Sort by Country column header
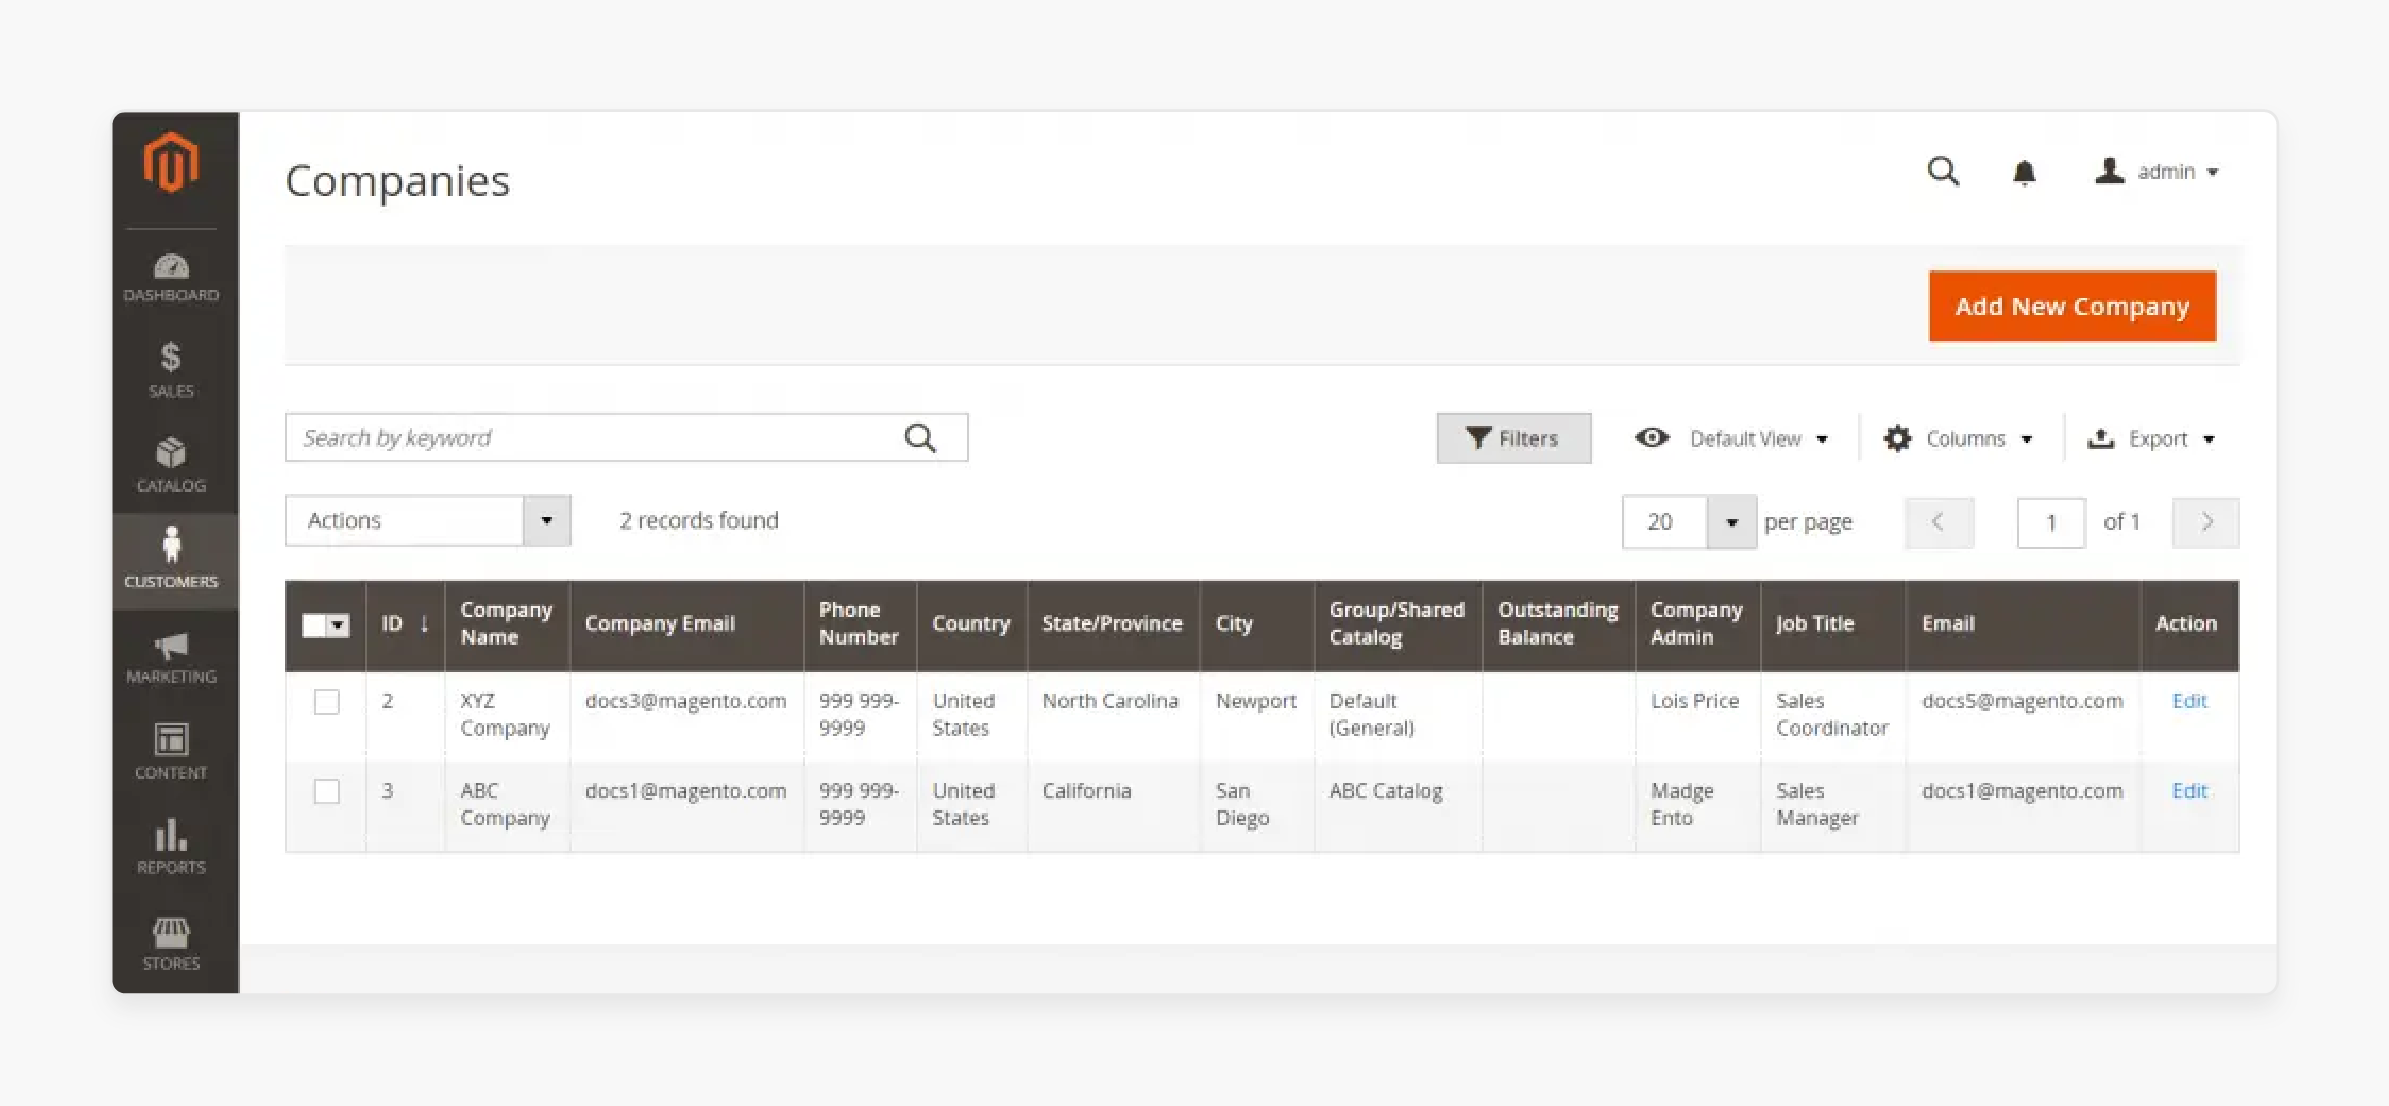This screenshot has height=1106, width=2389. point(971,624)
